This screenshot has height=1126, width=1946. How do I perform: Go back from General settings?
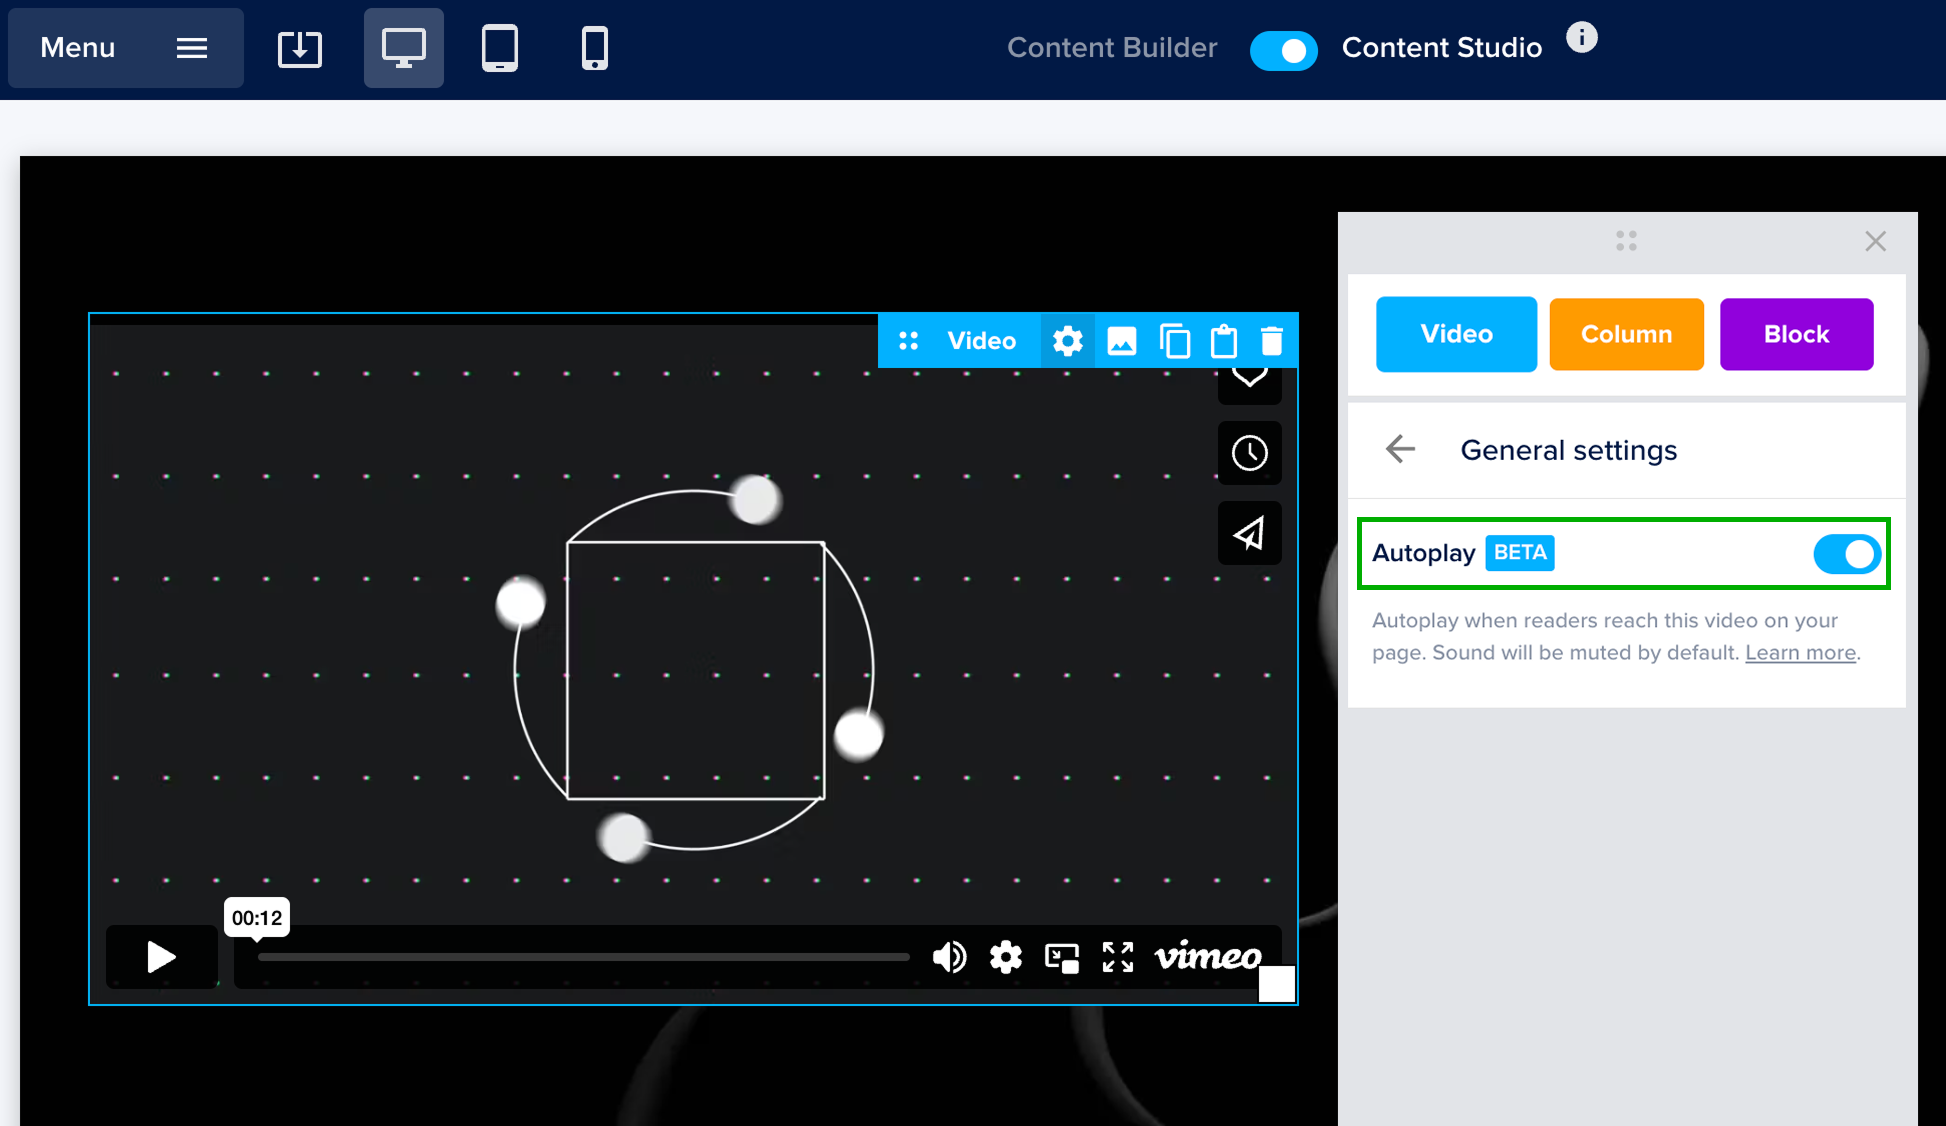tap(1400, 450)
